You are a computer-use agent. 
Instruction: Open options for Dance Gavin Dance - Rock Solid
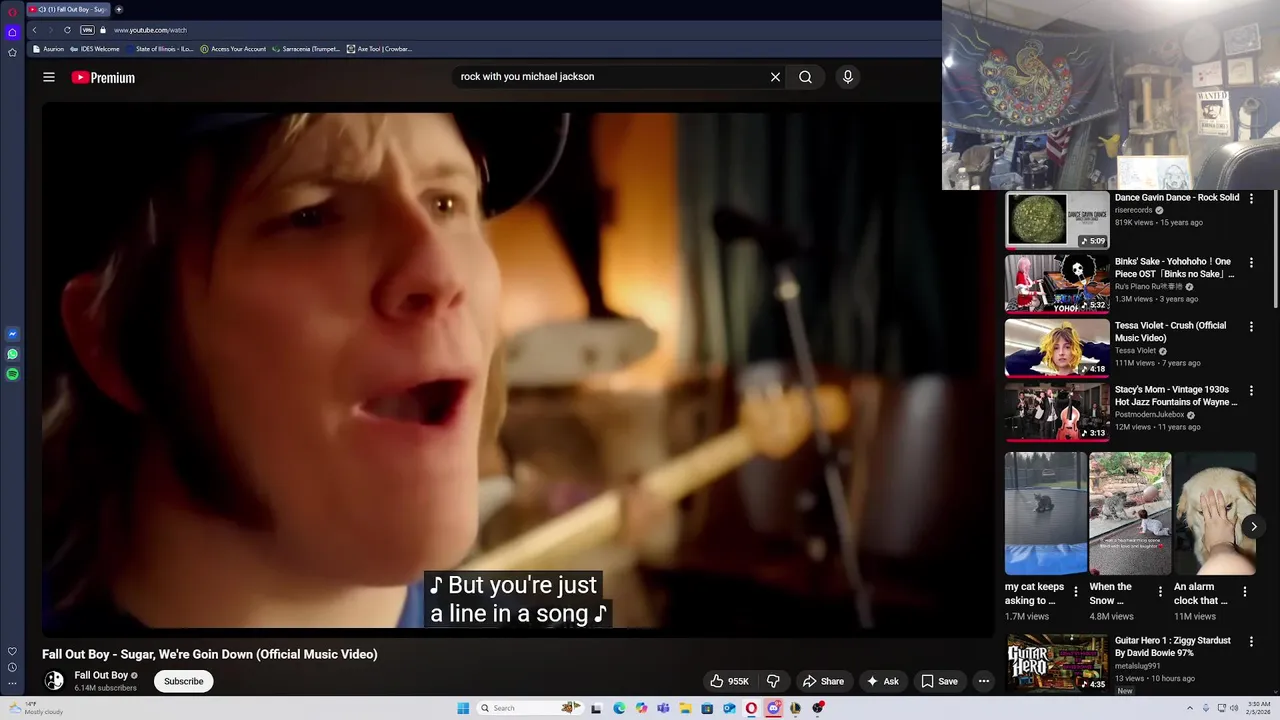1251,199
